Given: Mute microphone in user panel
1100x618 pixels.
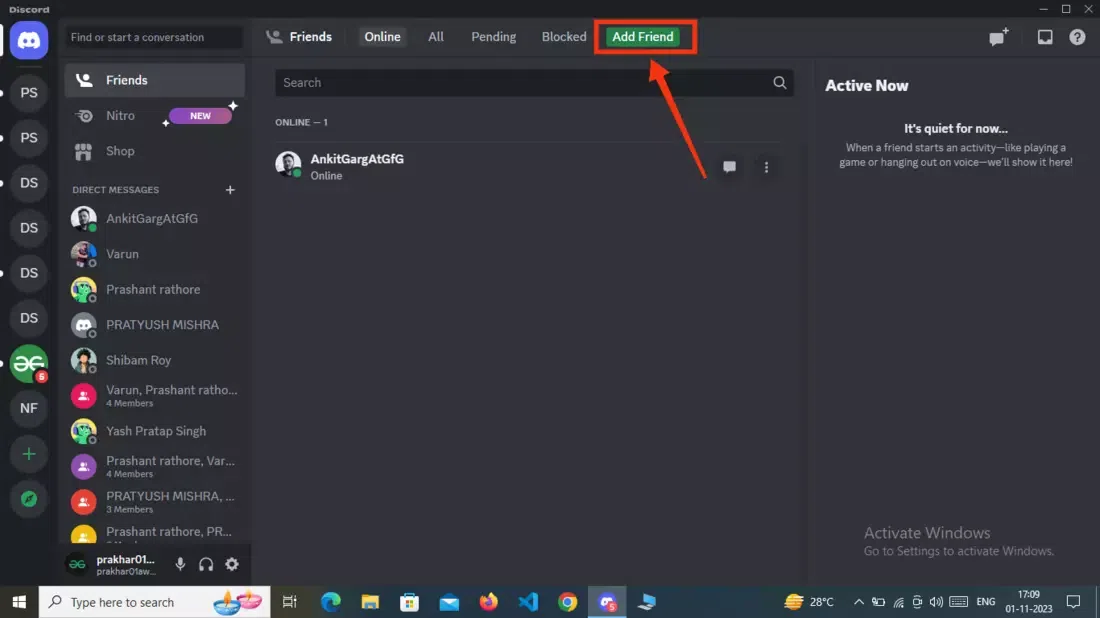Looking at the screenshot, I should tap(180, 564).
